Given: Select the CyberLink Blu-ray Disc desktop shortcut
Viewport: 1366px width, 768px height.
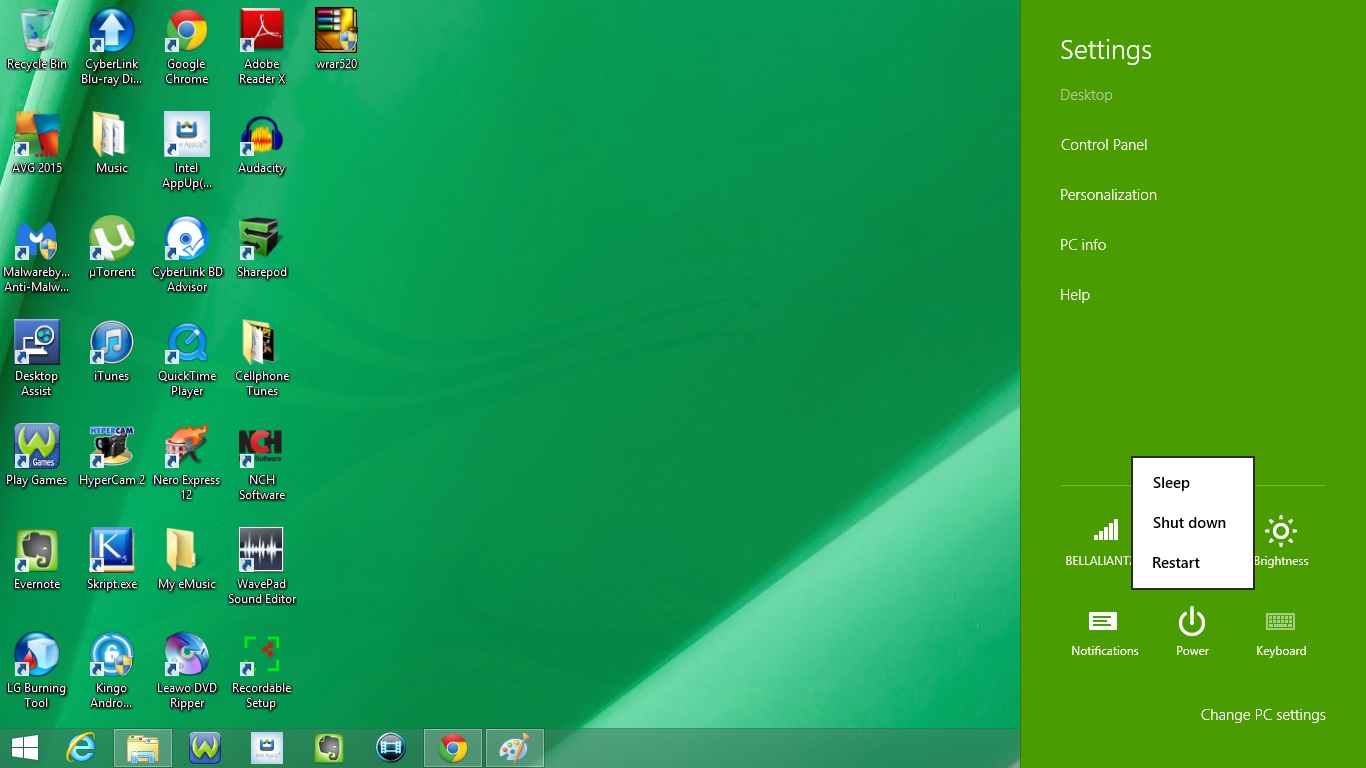Looking at the screenshot, I should [x=112, y=47].
